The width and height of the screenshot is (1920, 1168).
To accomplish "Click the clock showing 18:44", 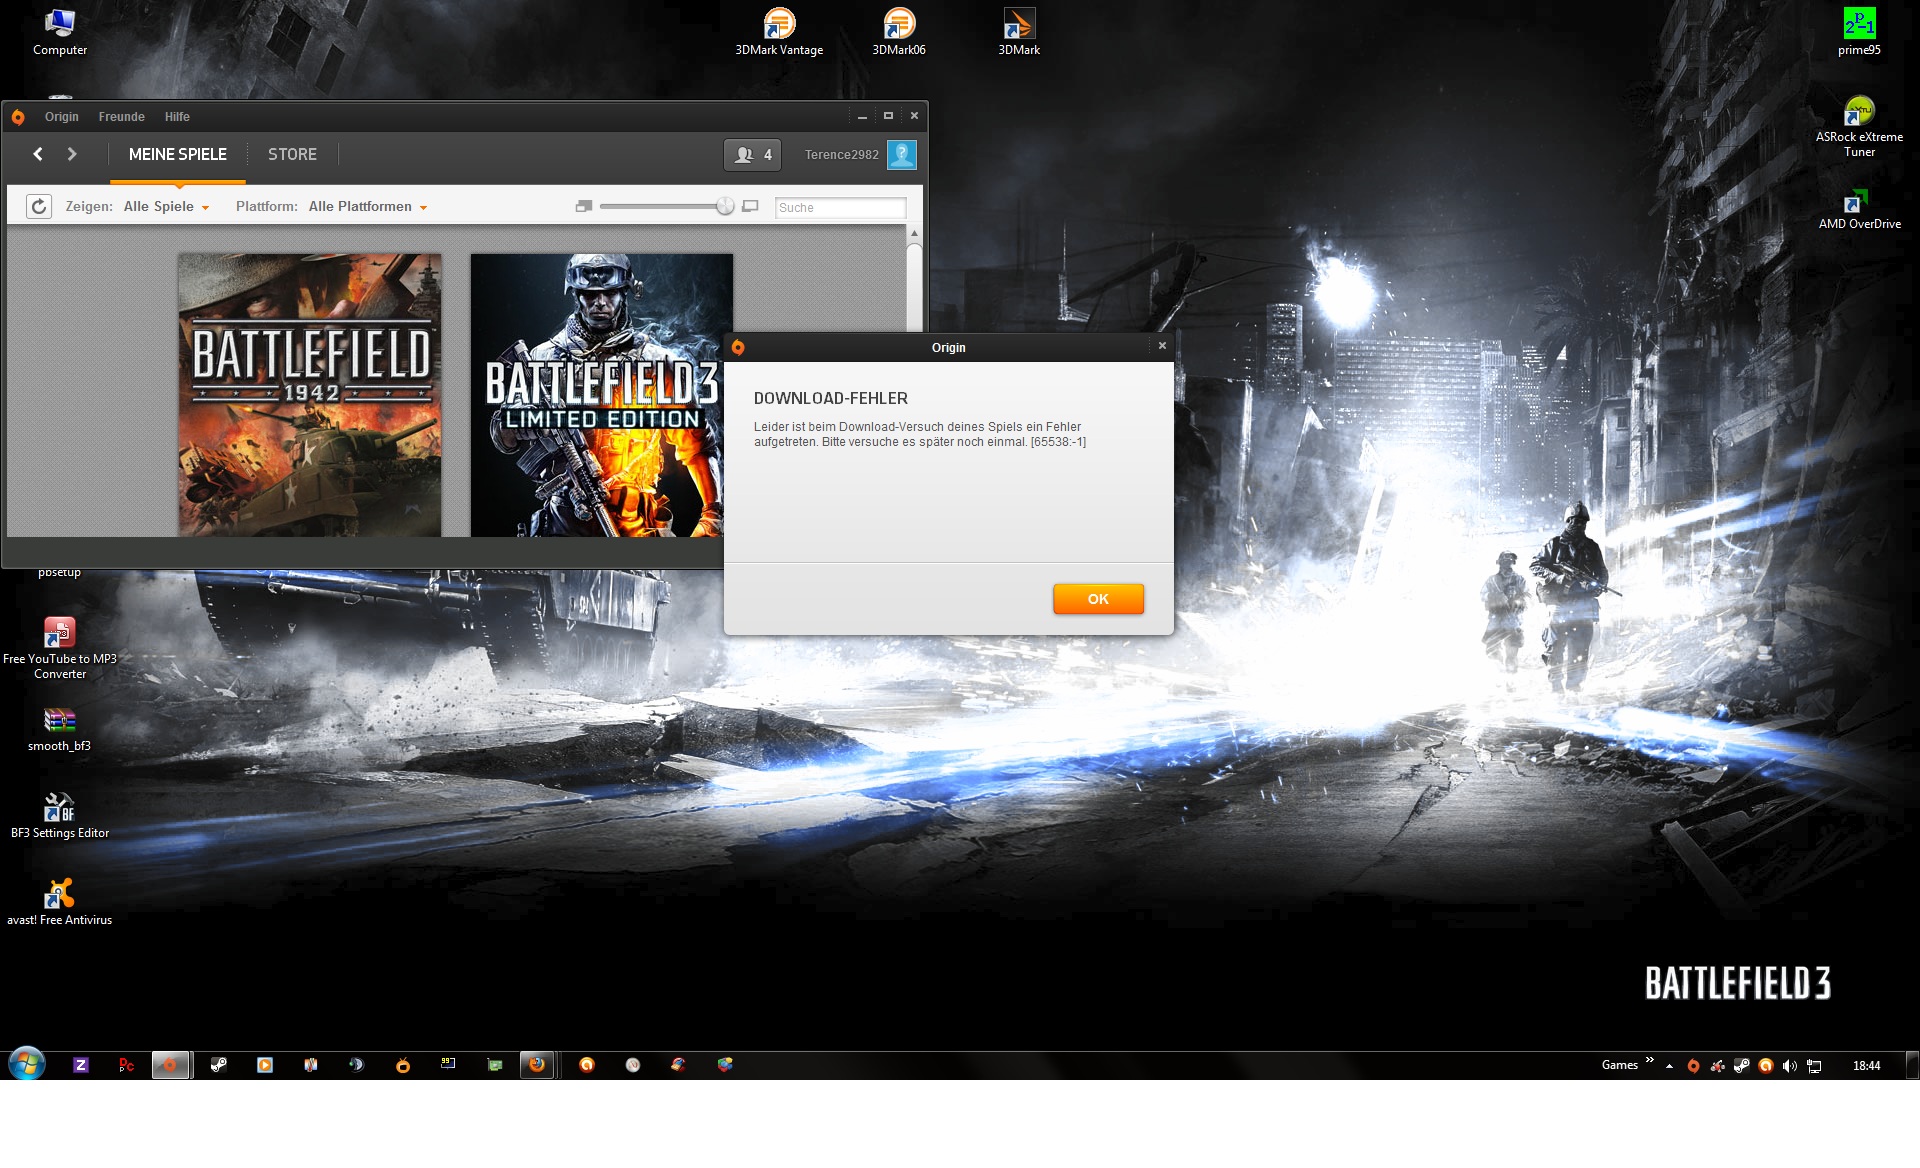I will point(1866,1066).
